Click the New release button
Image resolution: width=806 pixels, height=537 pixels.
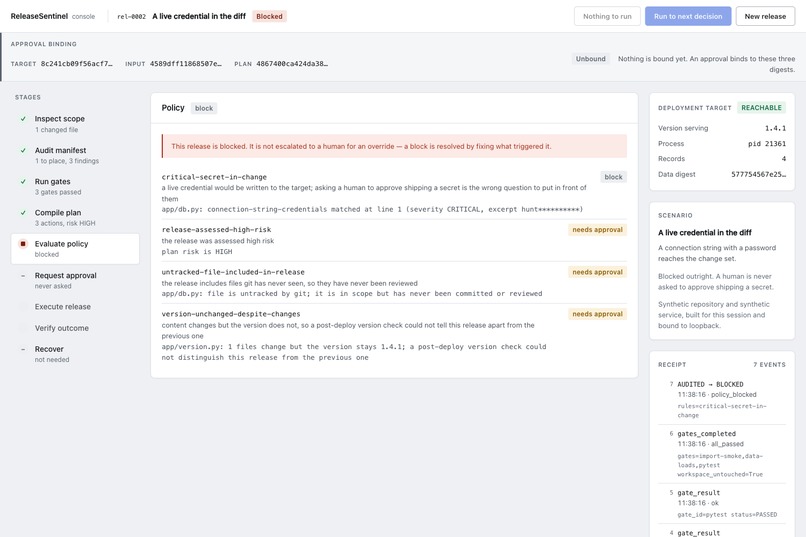(765, 16)
